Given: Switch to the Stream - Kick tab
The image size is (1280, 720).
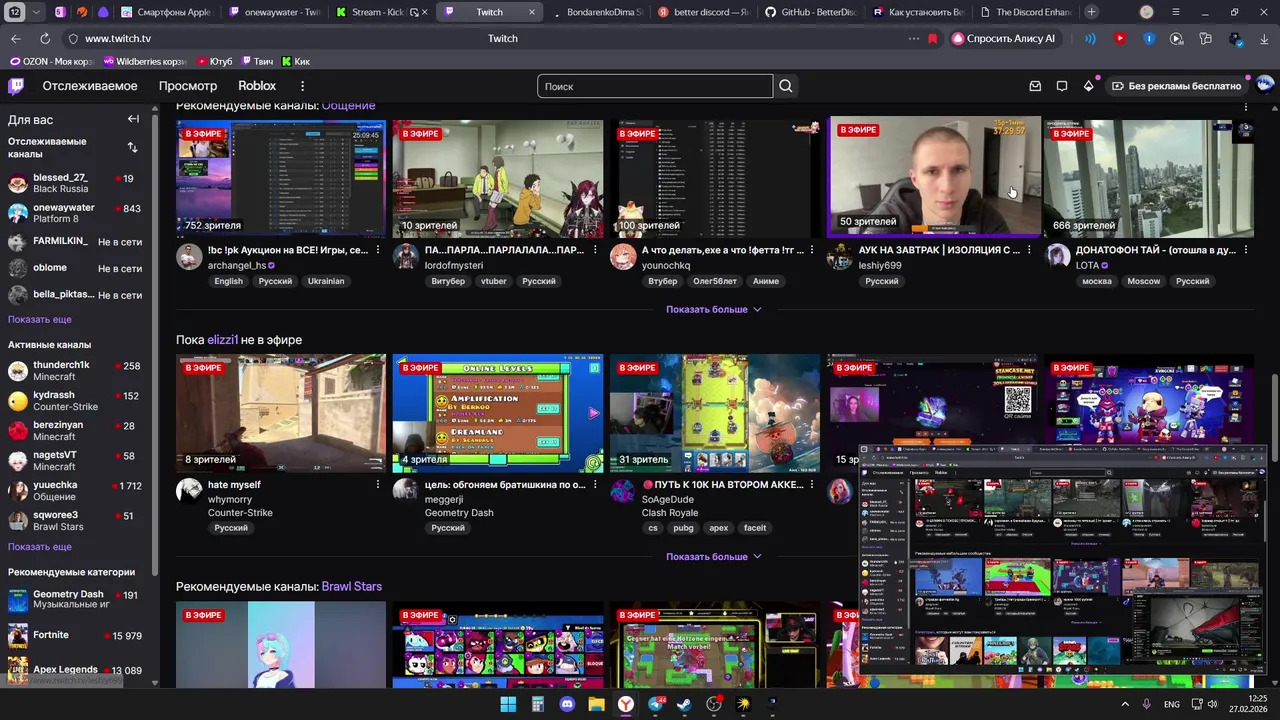Looking at the screenshot, I should tap(381, 12).
